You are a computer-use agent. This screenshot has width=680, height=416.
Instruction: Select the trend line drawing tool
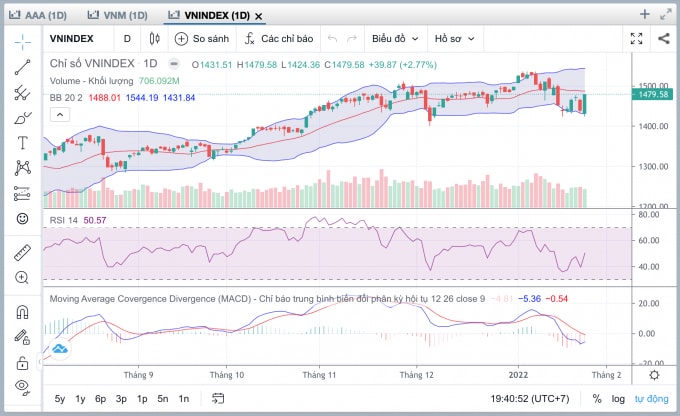click(23, 67)
